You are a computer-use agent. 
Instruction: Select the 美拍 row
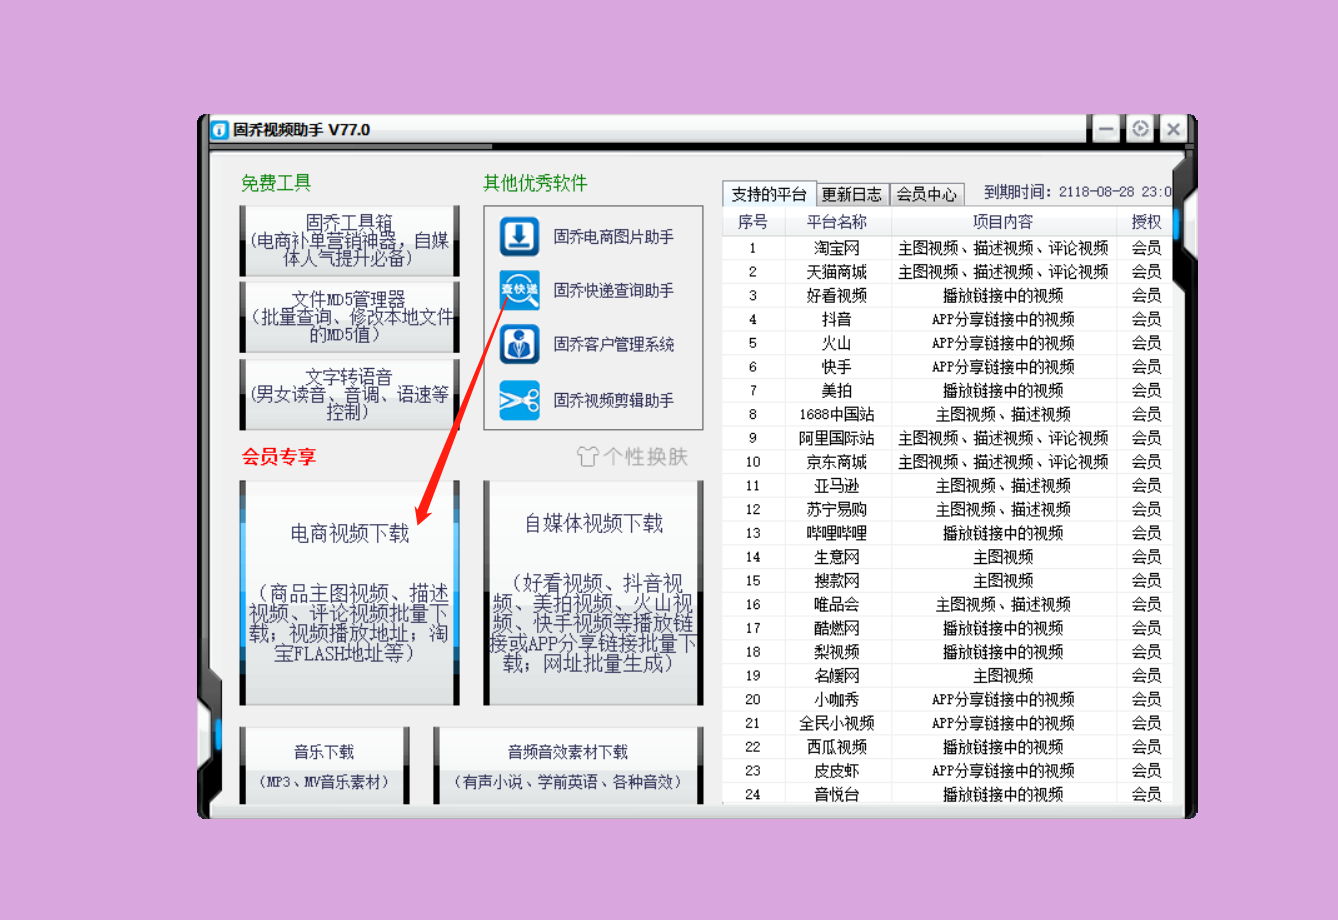[x=947, y=391]
